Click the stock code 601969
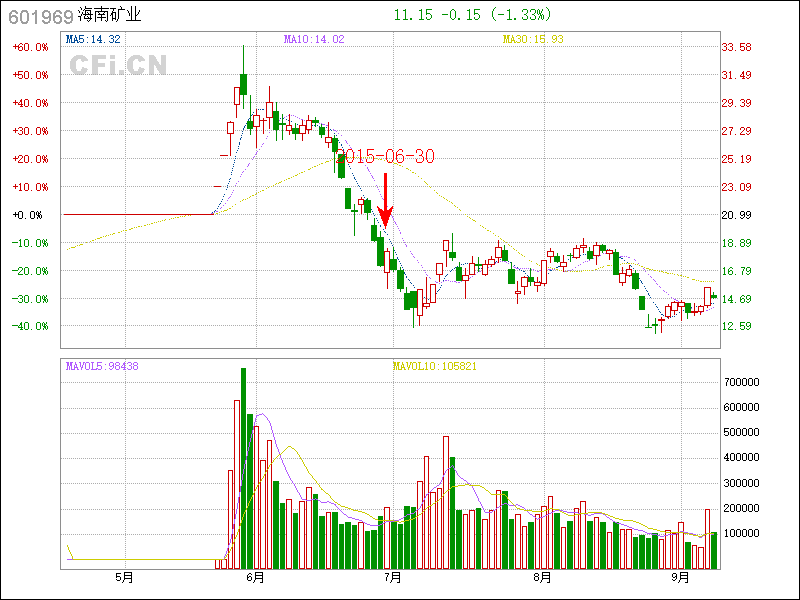Image resolution: width=800 pixels, height=600 pixels. point(36,16)
